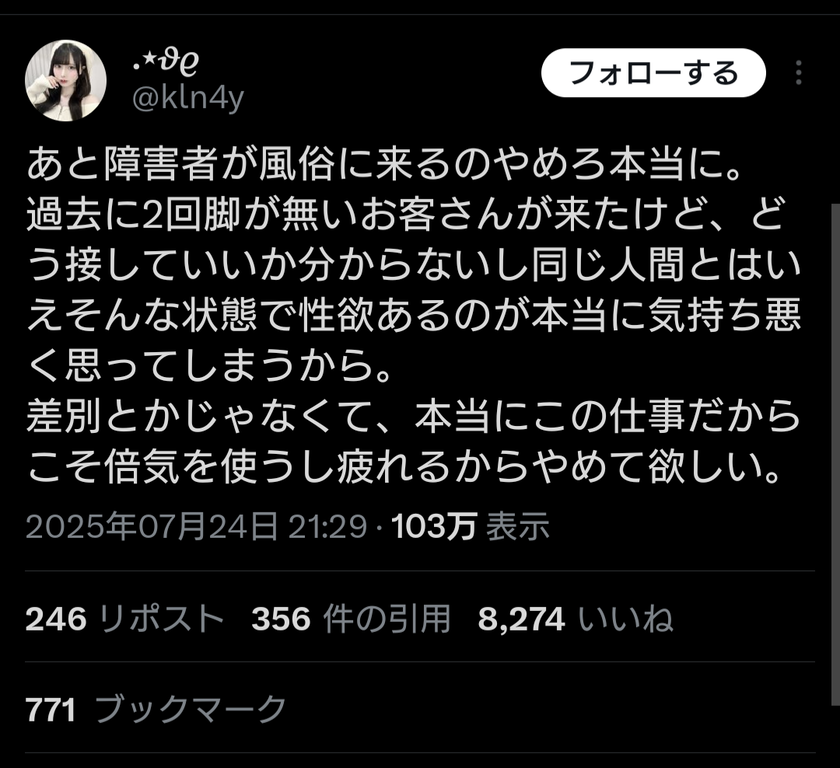The height and width of the screenshot is (768, 840).
Task: Click the 771 ブックマーク bookmark count
Action: coord(156,709)
